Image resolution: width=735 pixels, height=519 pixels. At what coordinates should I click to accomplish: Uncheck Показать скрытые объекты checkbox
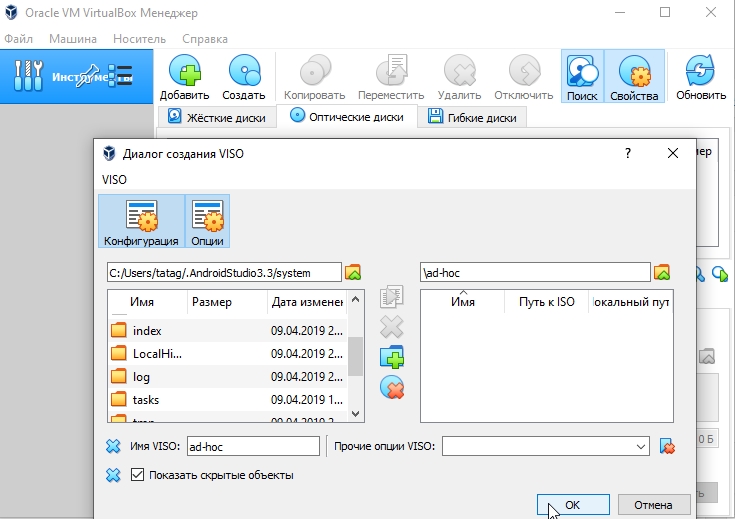(x=137, y=474)
